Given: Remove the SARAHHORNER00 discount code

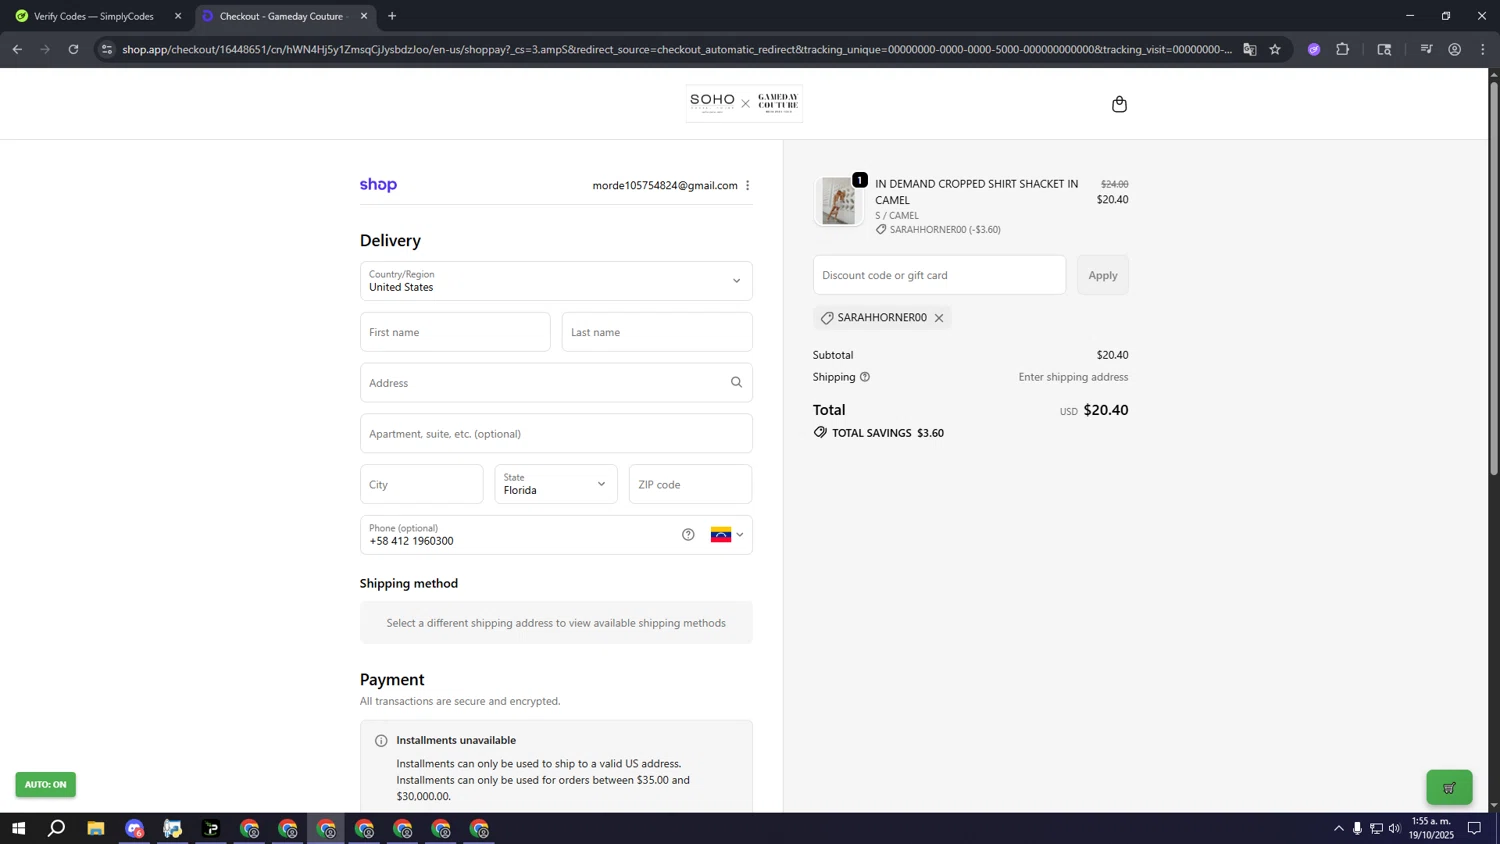Looking at the screenshot, I should click(x=938, y=318).
